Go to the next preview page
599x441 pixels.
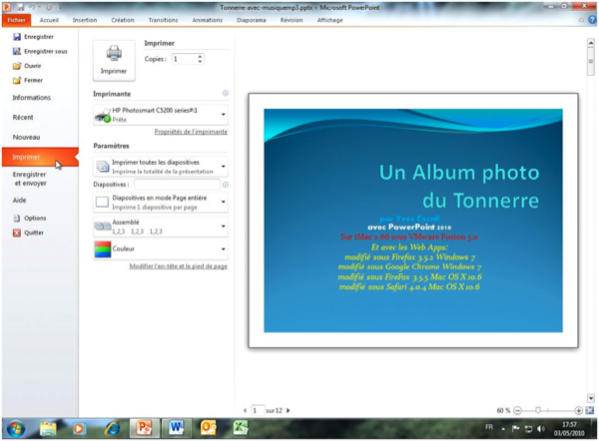click(x=288, y=410)
